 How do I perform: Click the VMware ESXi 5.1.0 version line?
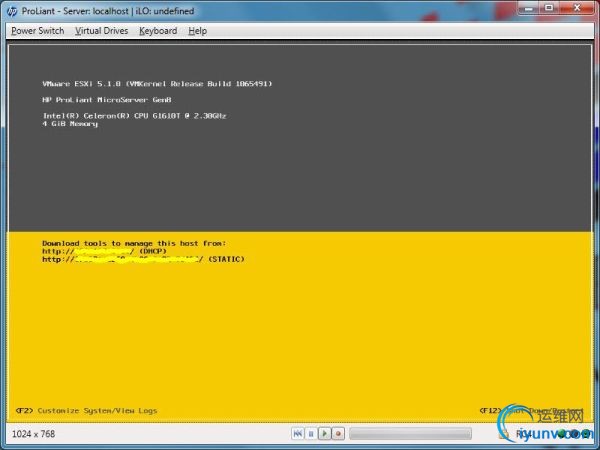point(157,84)
